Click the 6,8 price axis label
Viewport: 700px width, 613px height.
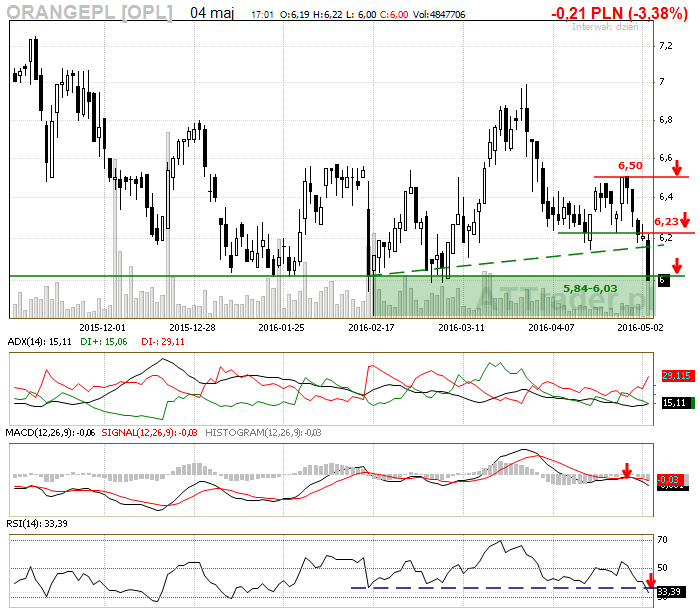coord(666,120)
